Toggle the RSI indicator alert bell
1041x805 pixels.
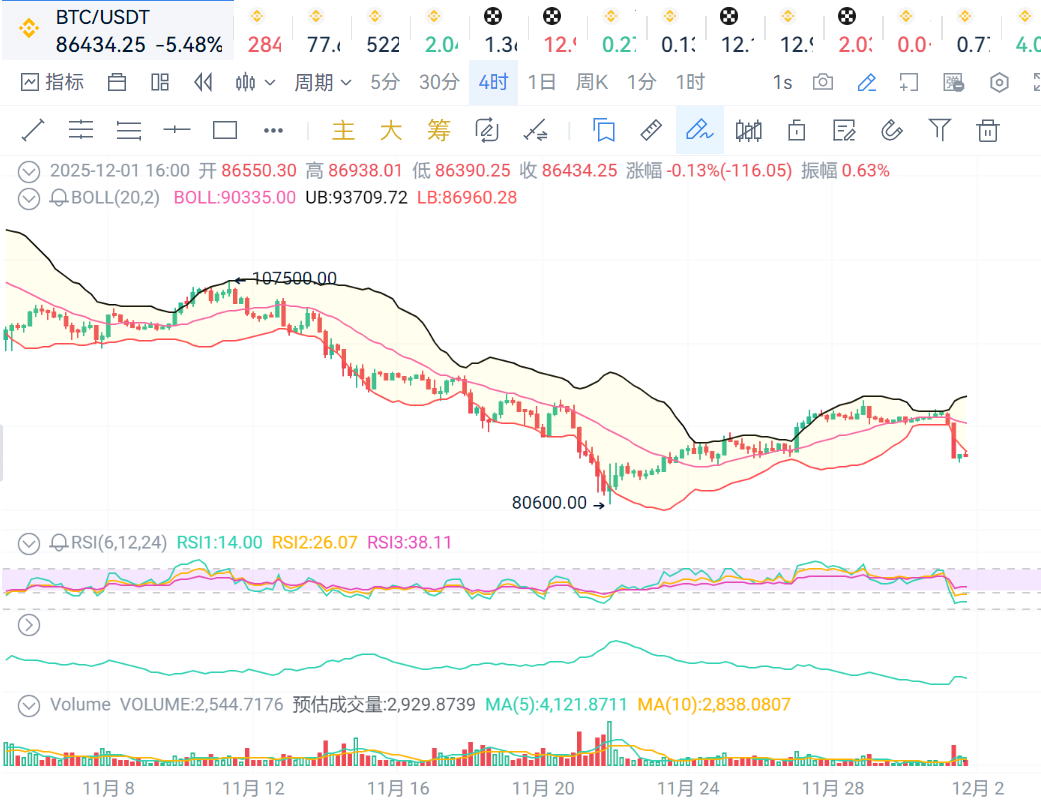pos(59,543)
